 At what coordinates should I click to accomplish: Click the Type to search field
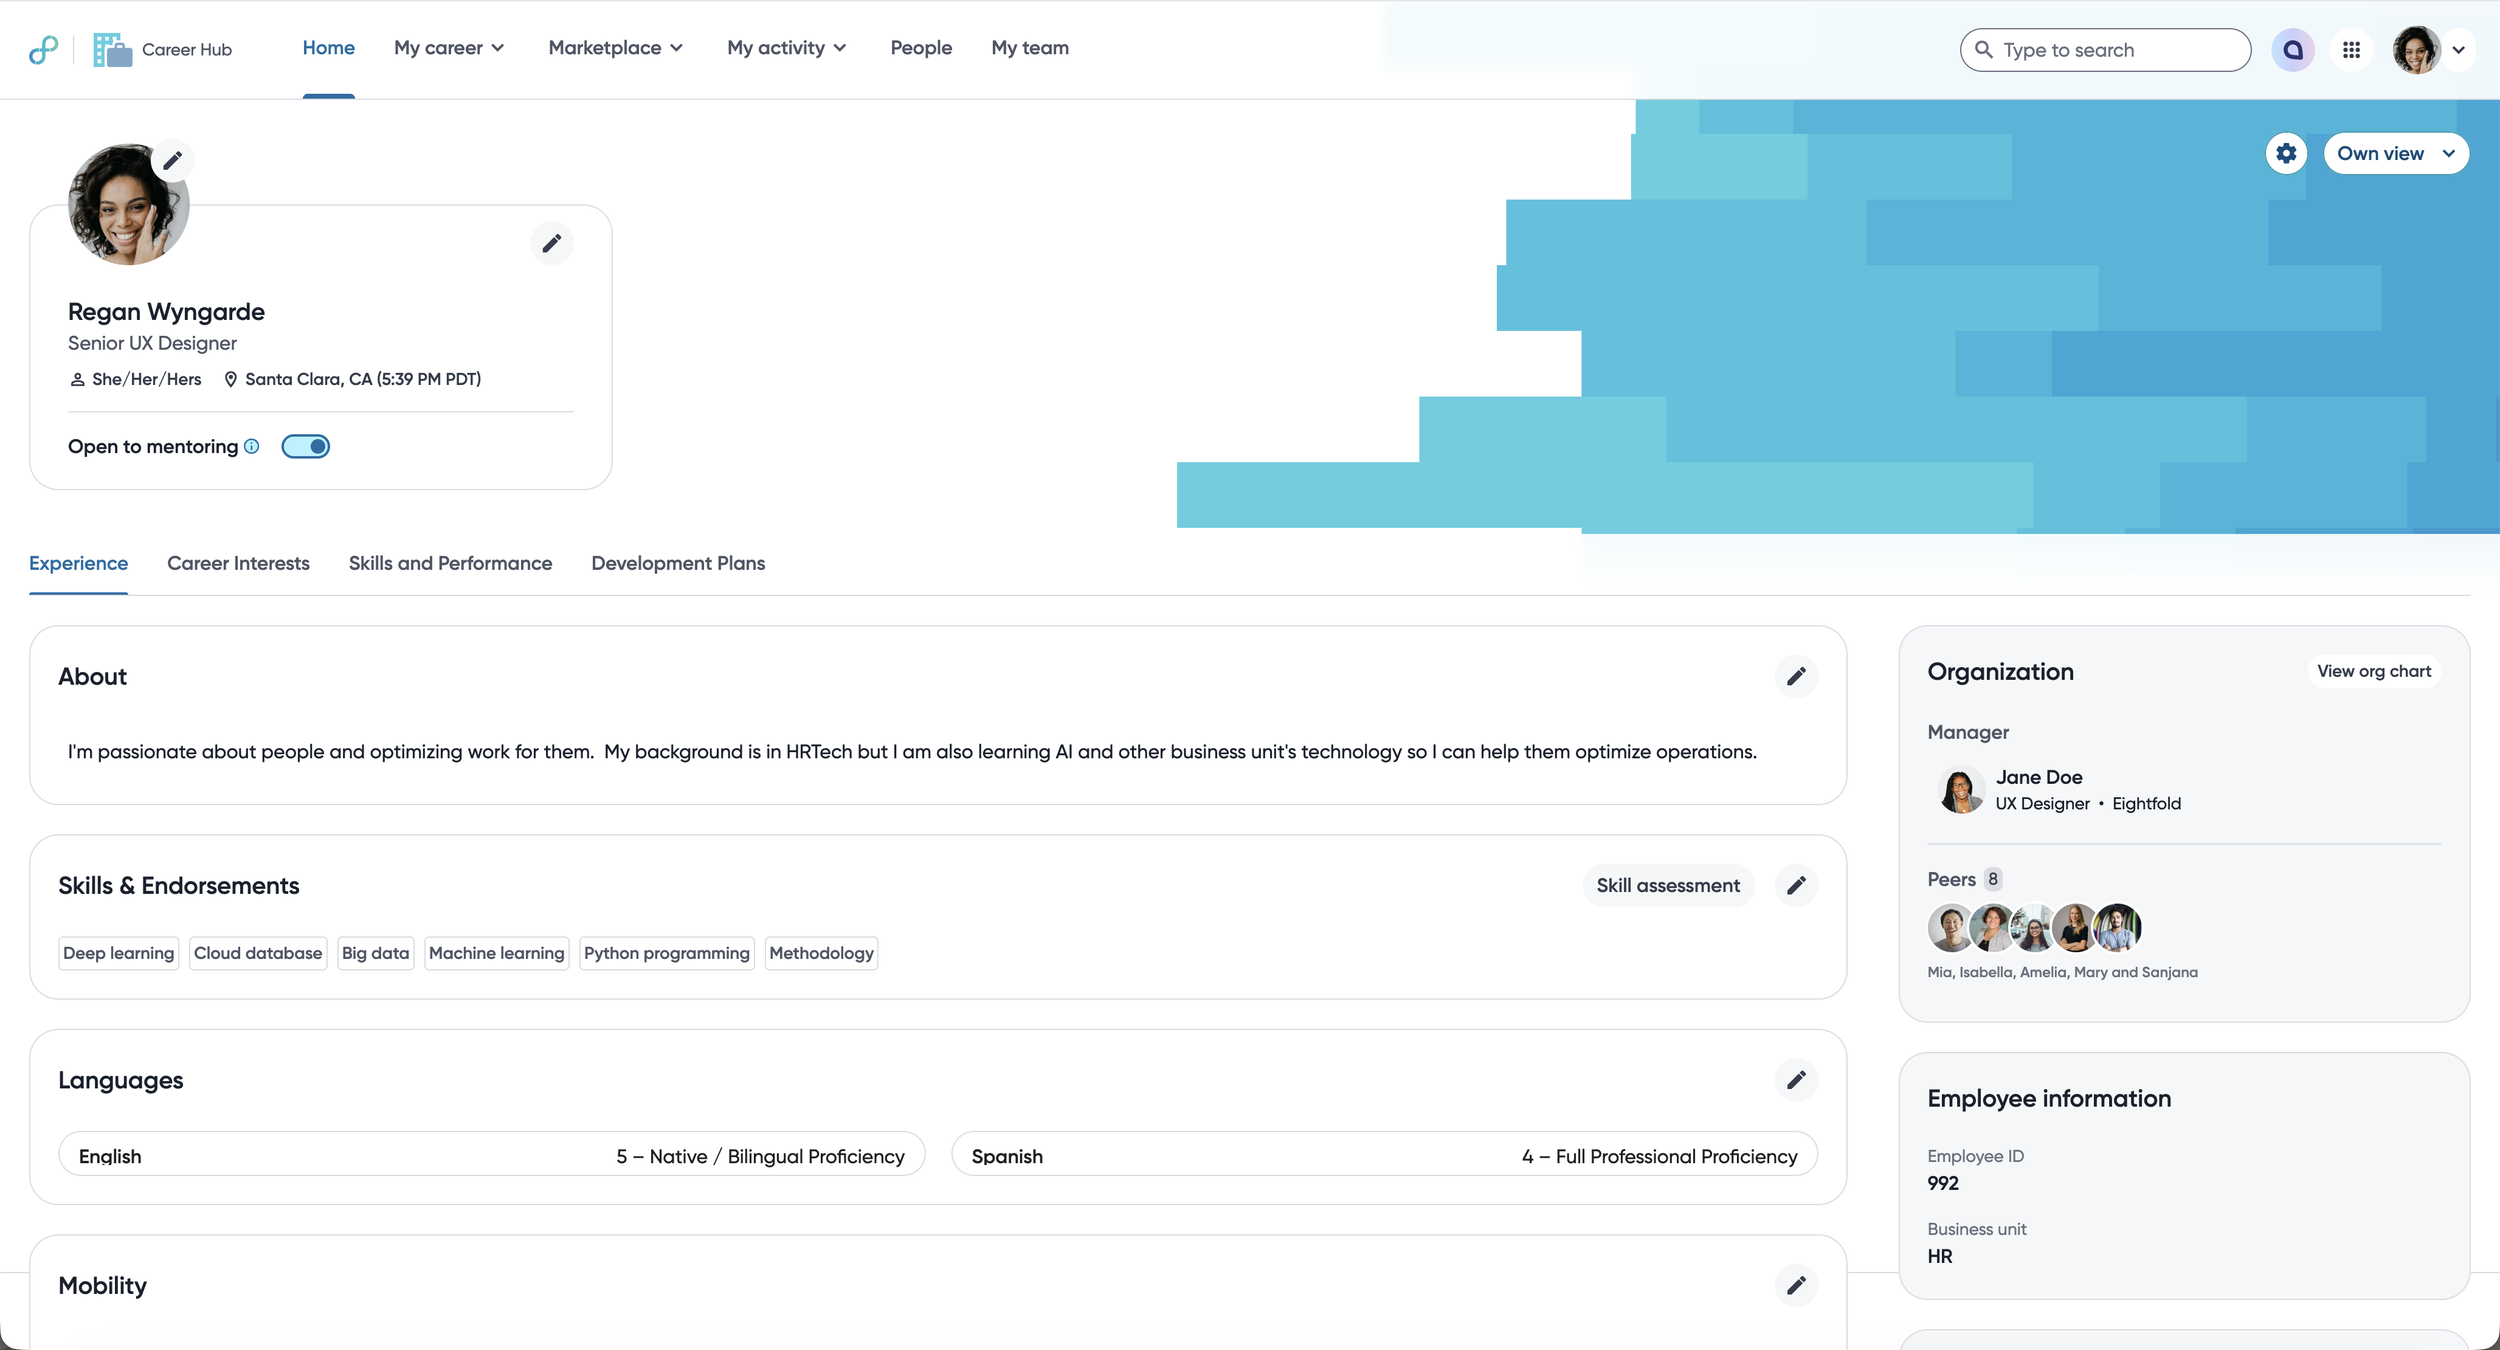(x=2103, y=49)
